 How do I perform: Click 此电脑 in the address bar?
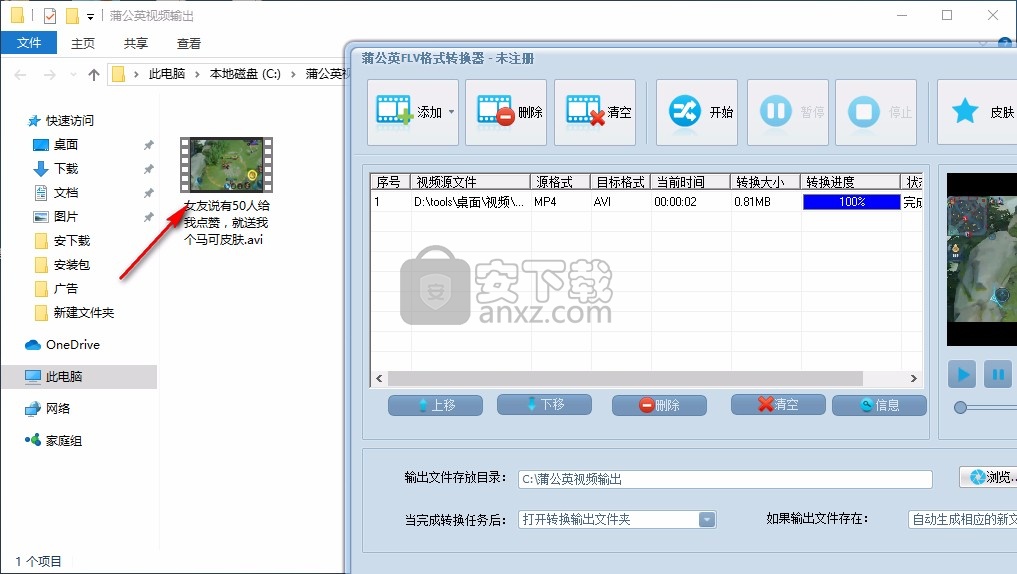point(167,74)
